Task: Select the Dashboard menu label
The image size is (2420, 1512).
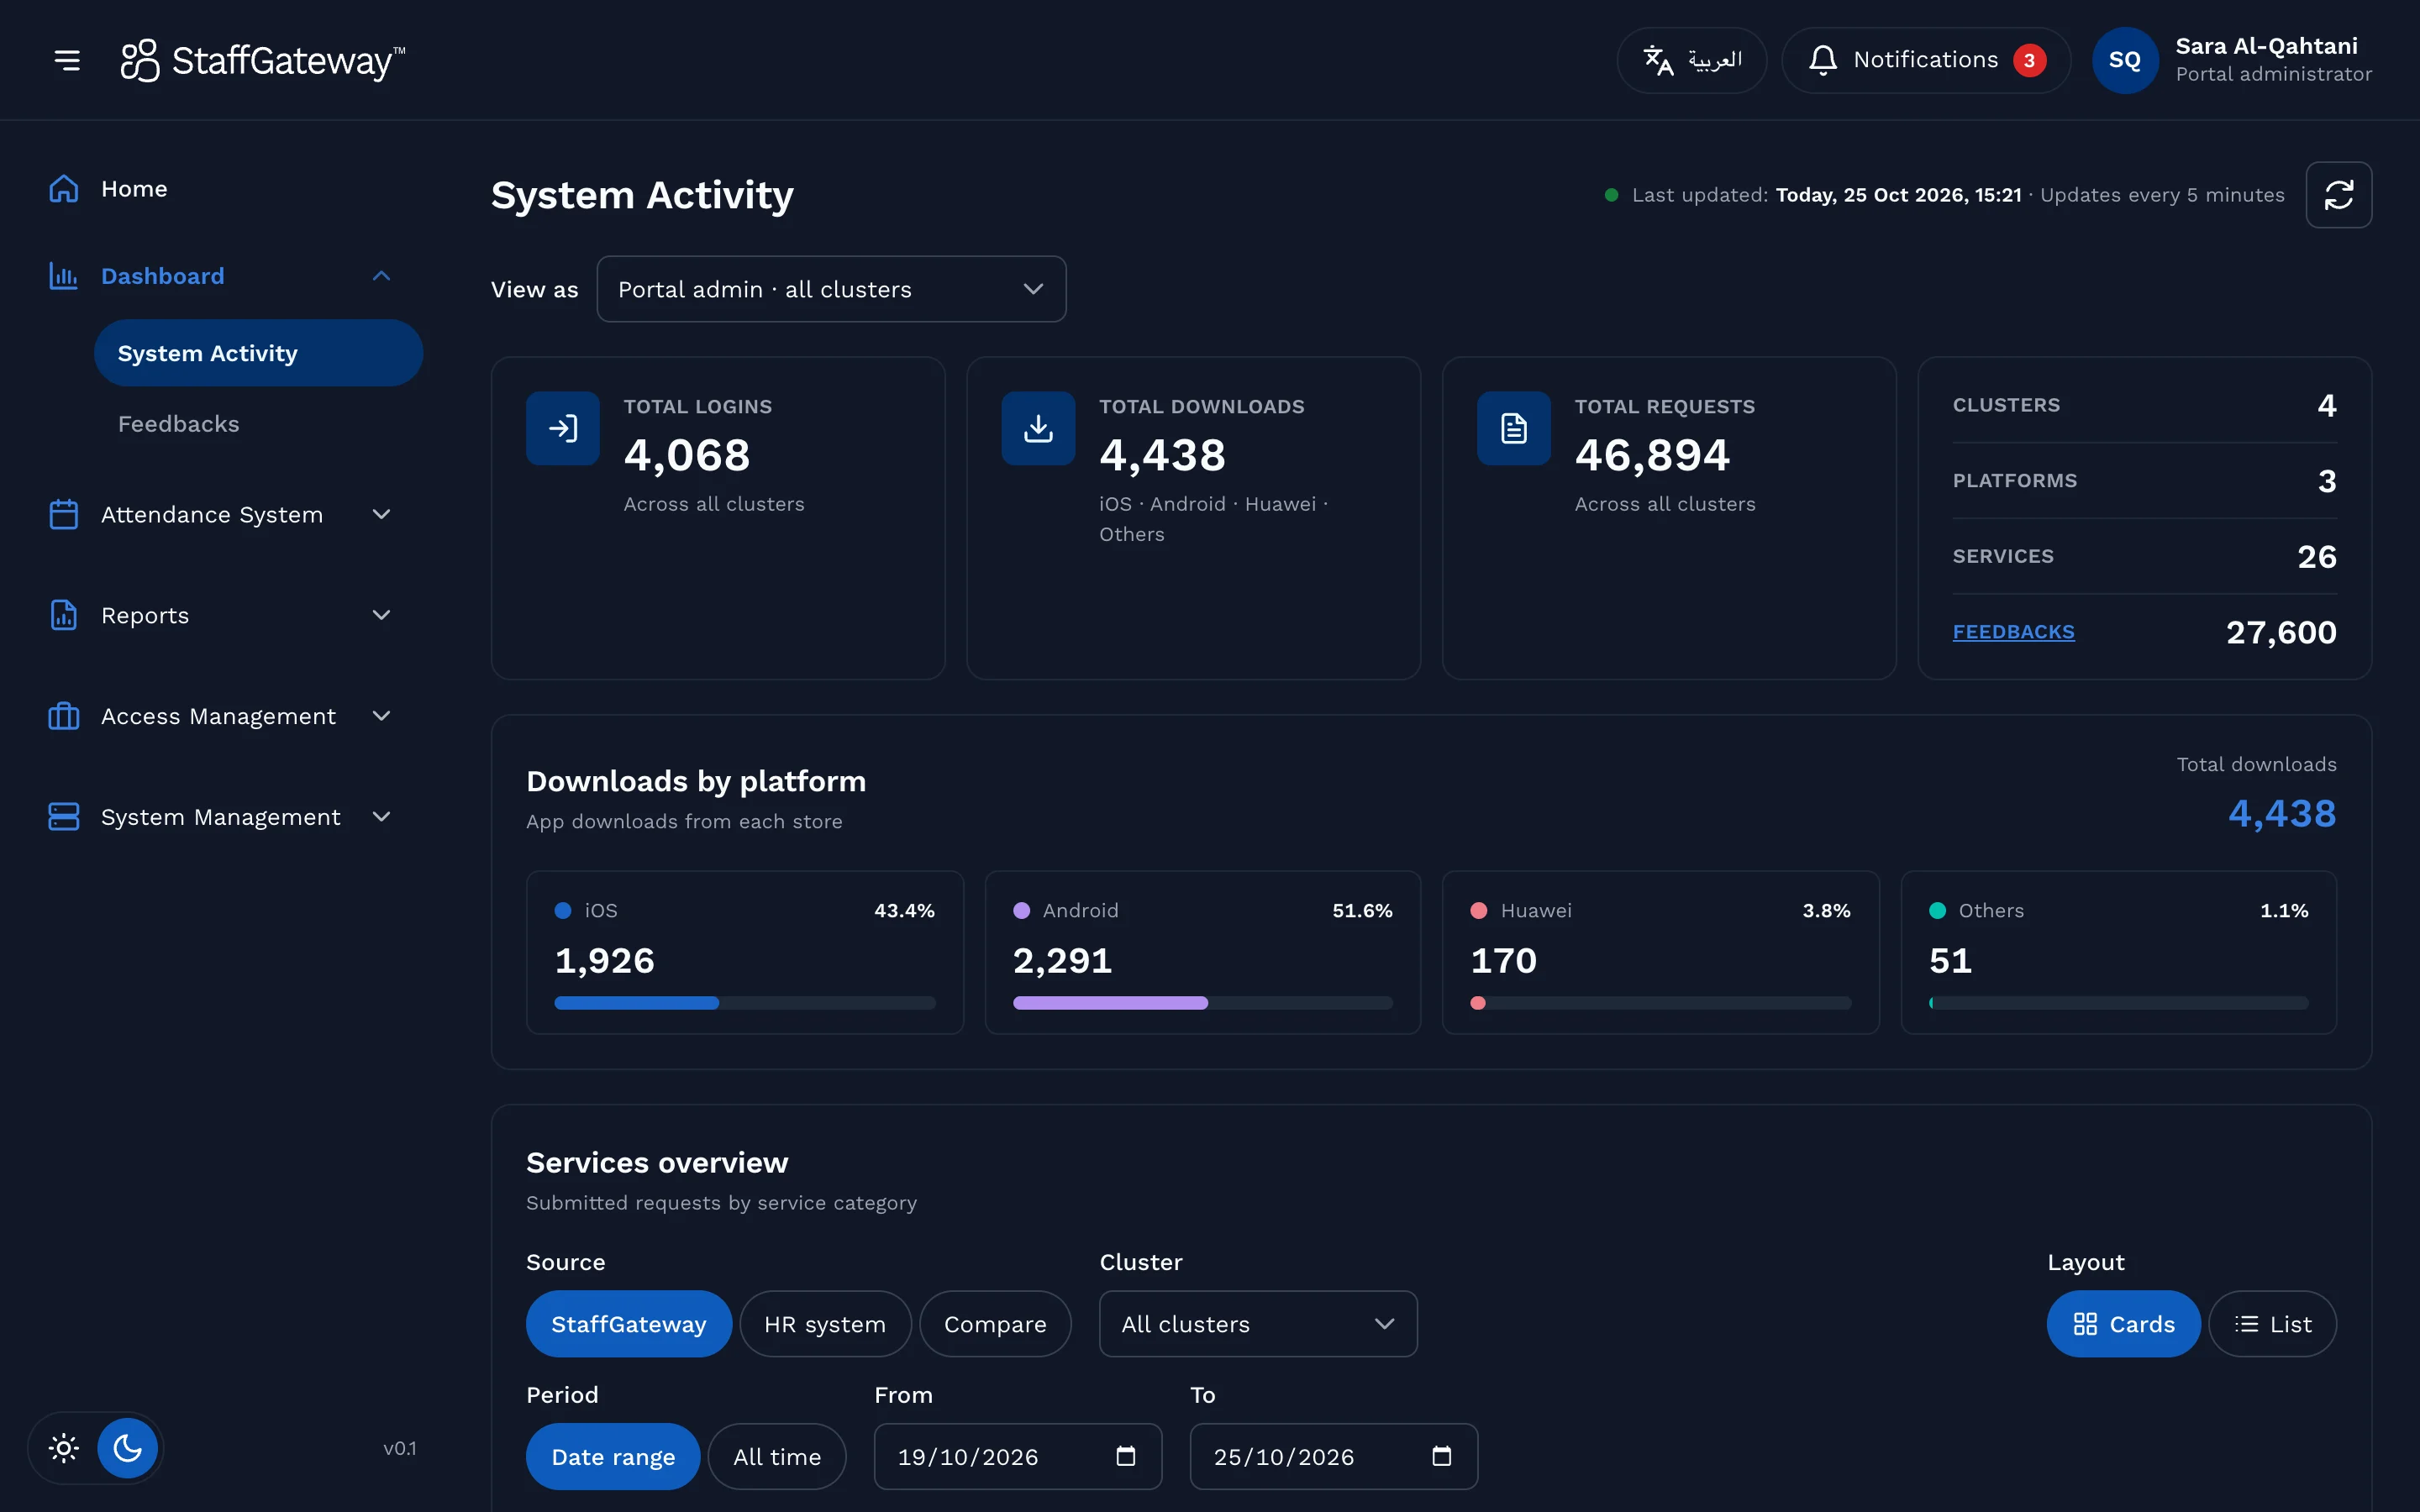Action: tap(162, 276)
